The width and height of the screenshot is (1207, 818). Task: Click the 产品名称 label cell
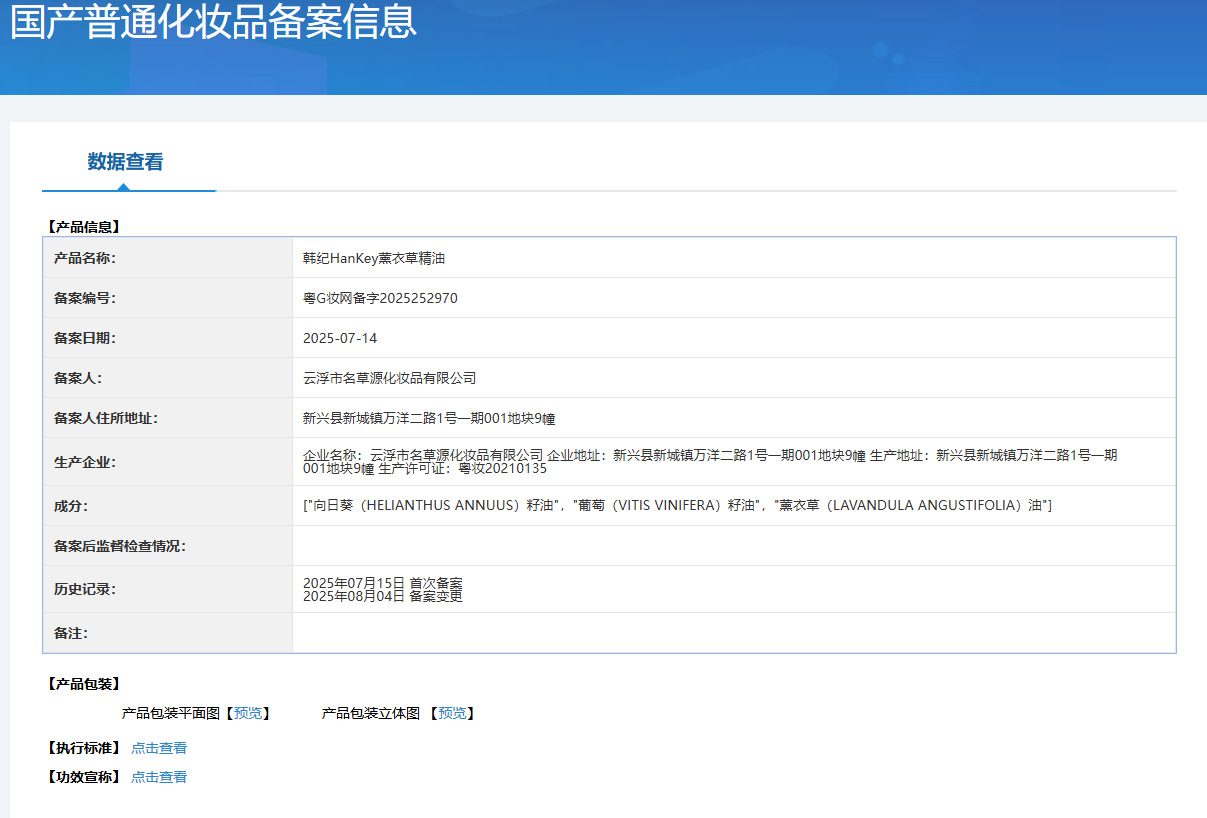point(85,258)
